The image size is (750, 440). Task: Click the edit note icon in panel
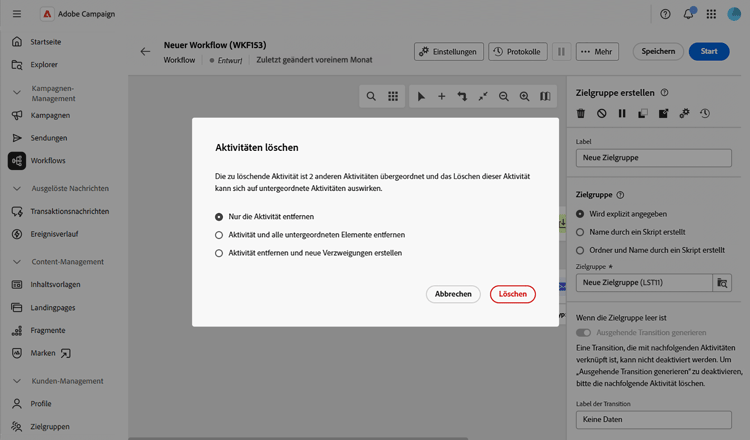pyautogui.click(x=663, y=113)
